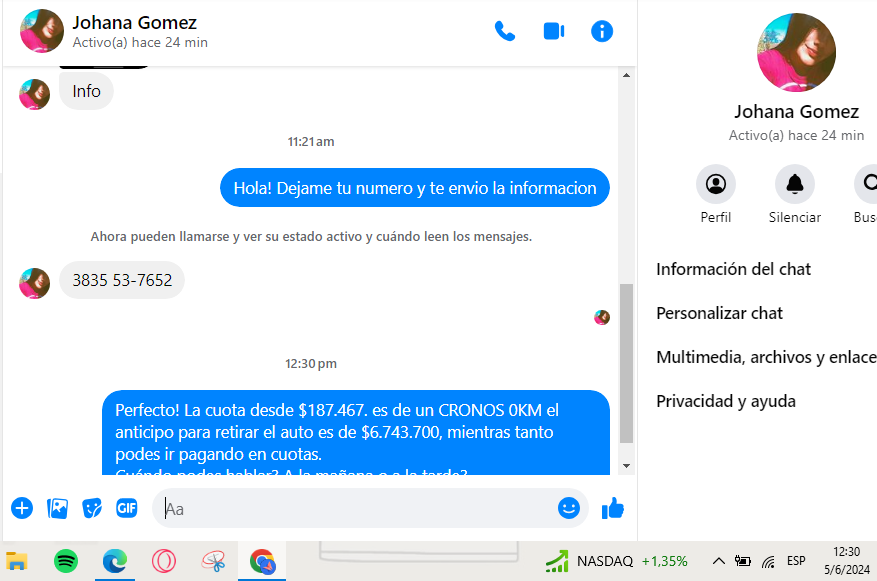
Task: Attach a photo file to message
Action: [58, 508]
